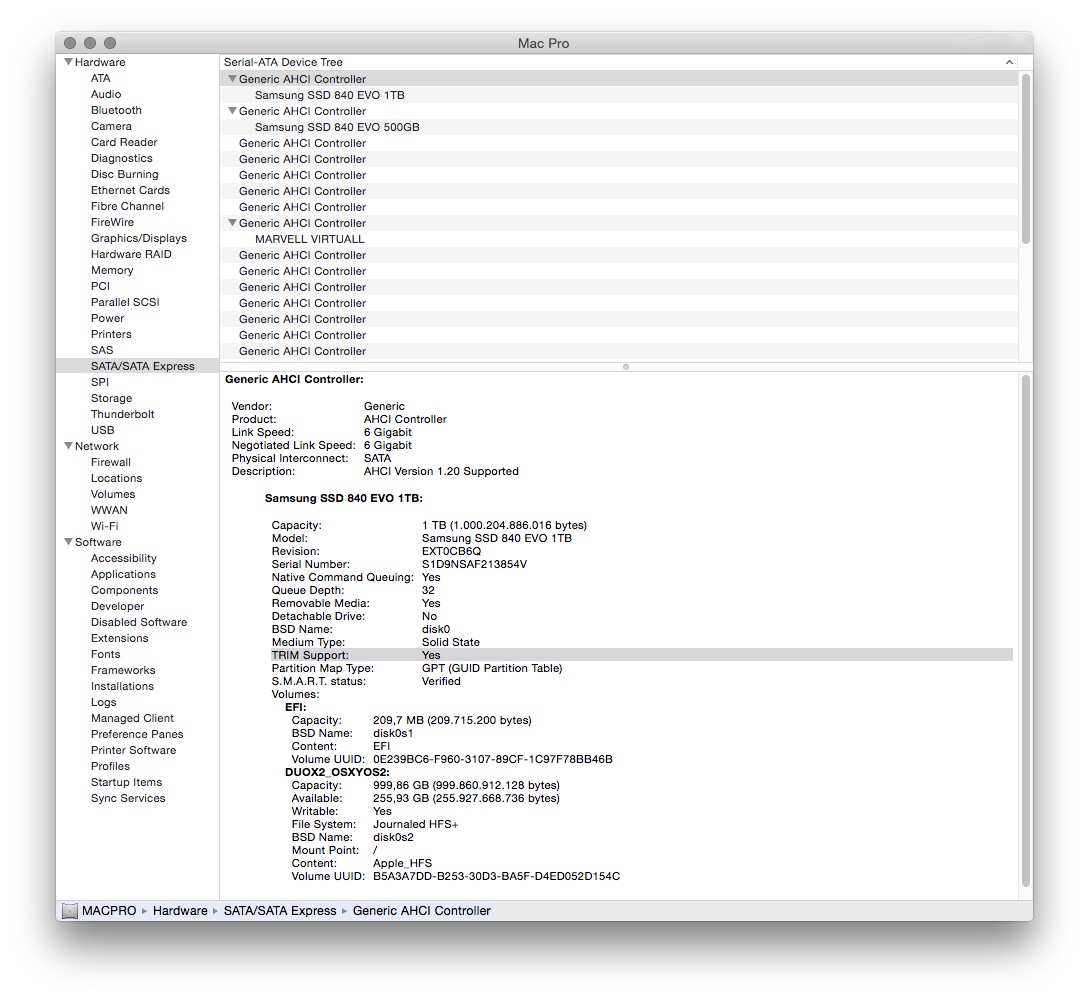1089x1001 pixels.
Task: Show Memory information
Action: coord(112,270)
